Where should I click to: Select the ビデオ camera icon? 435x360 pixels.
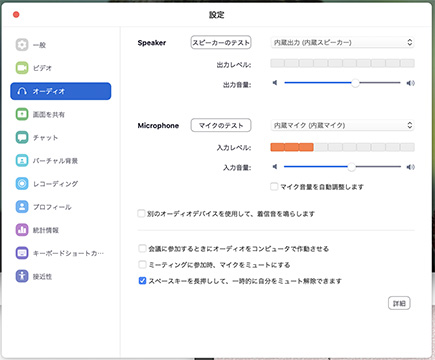22,68
